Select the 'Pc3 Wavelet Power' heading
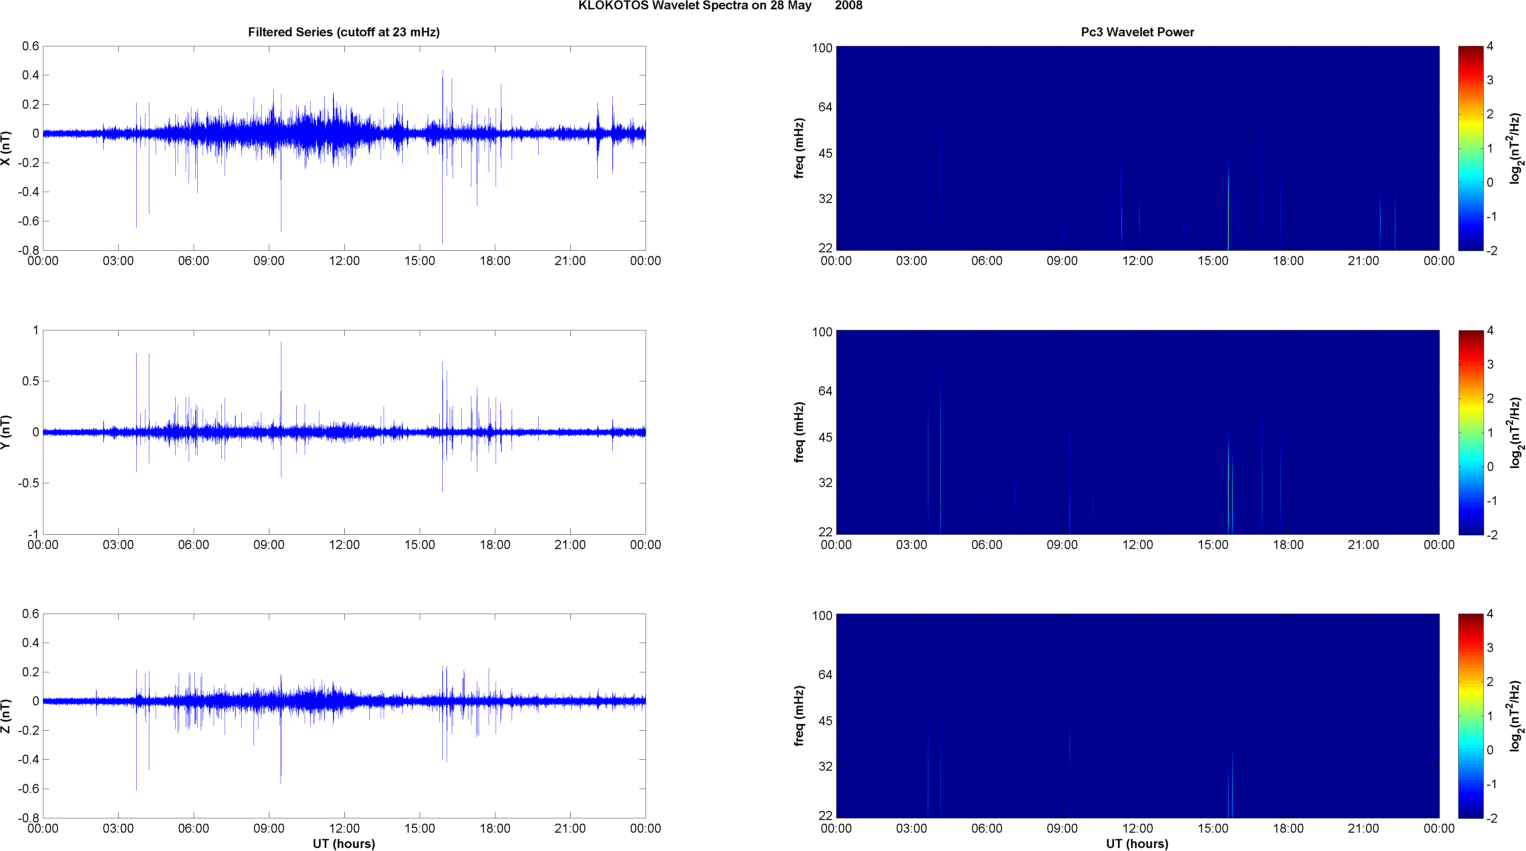Screen dimensions: 1526x851 tap(1137, 32)
